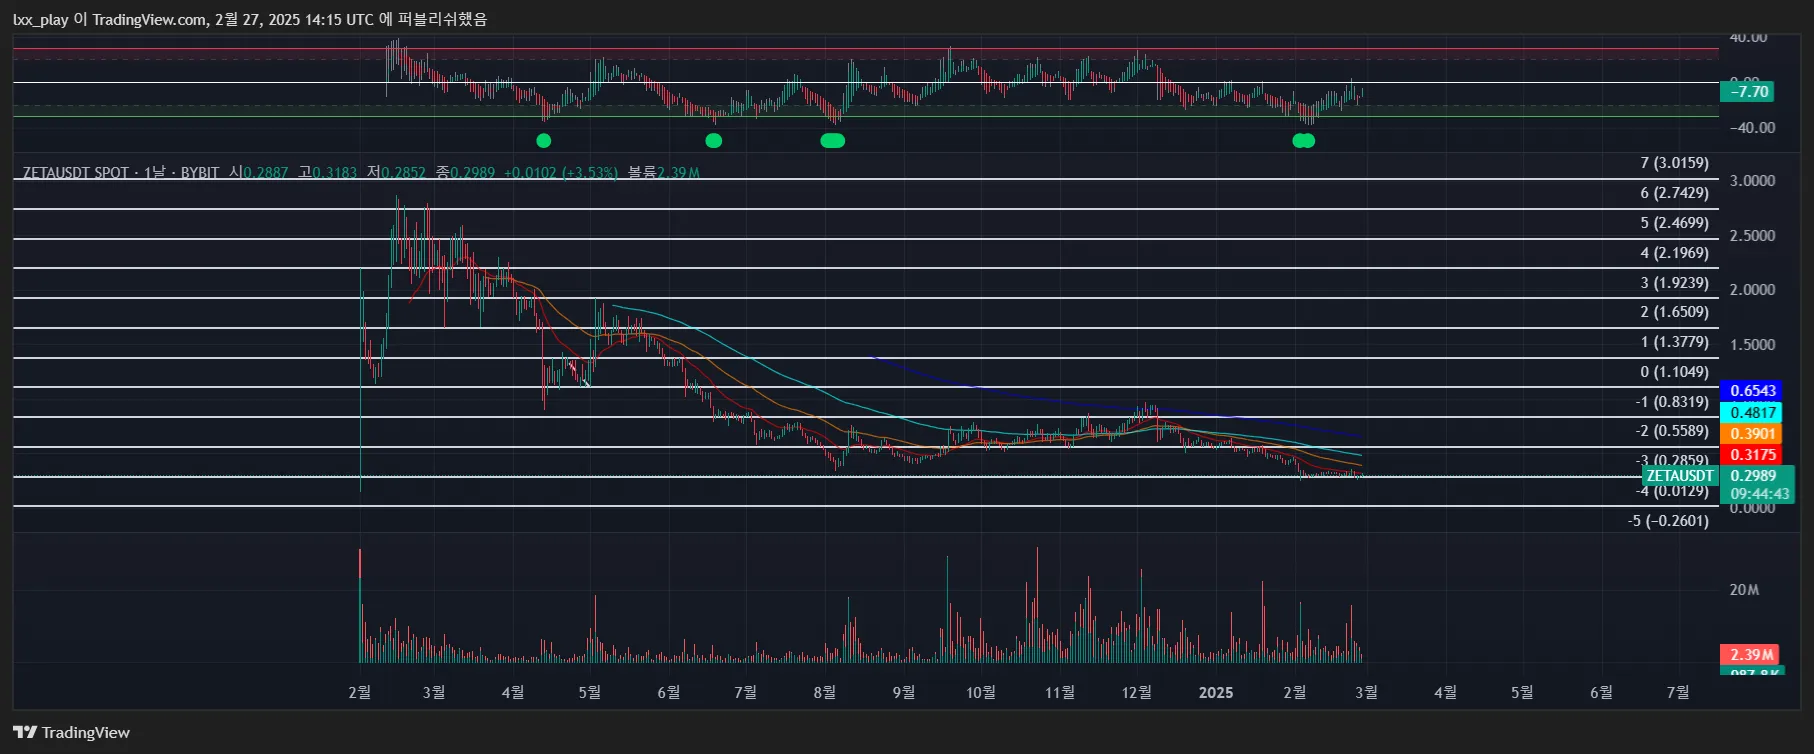Click the 10월 label on time axis
This screenshot has width=1814, height=754.
point(981,692)
